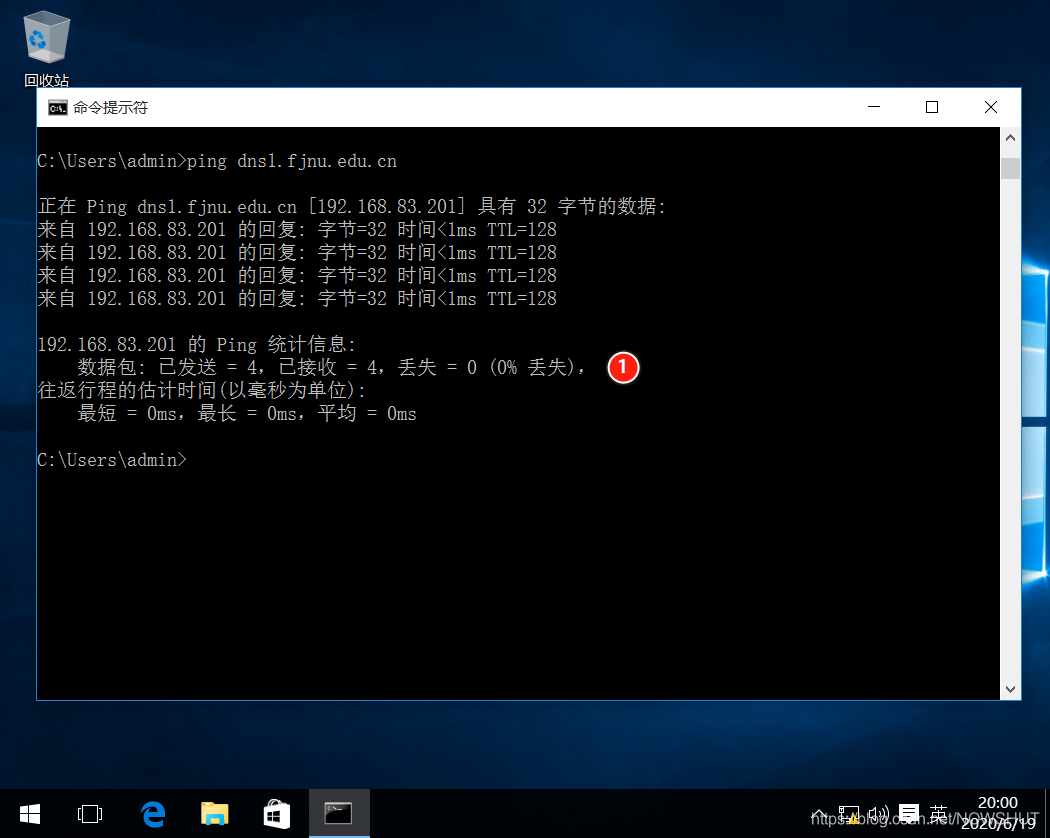Open the Action Center notifications icon

tap(908, 814)
